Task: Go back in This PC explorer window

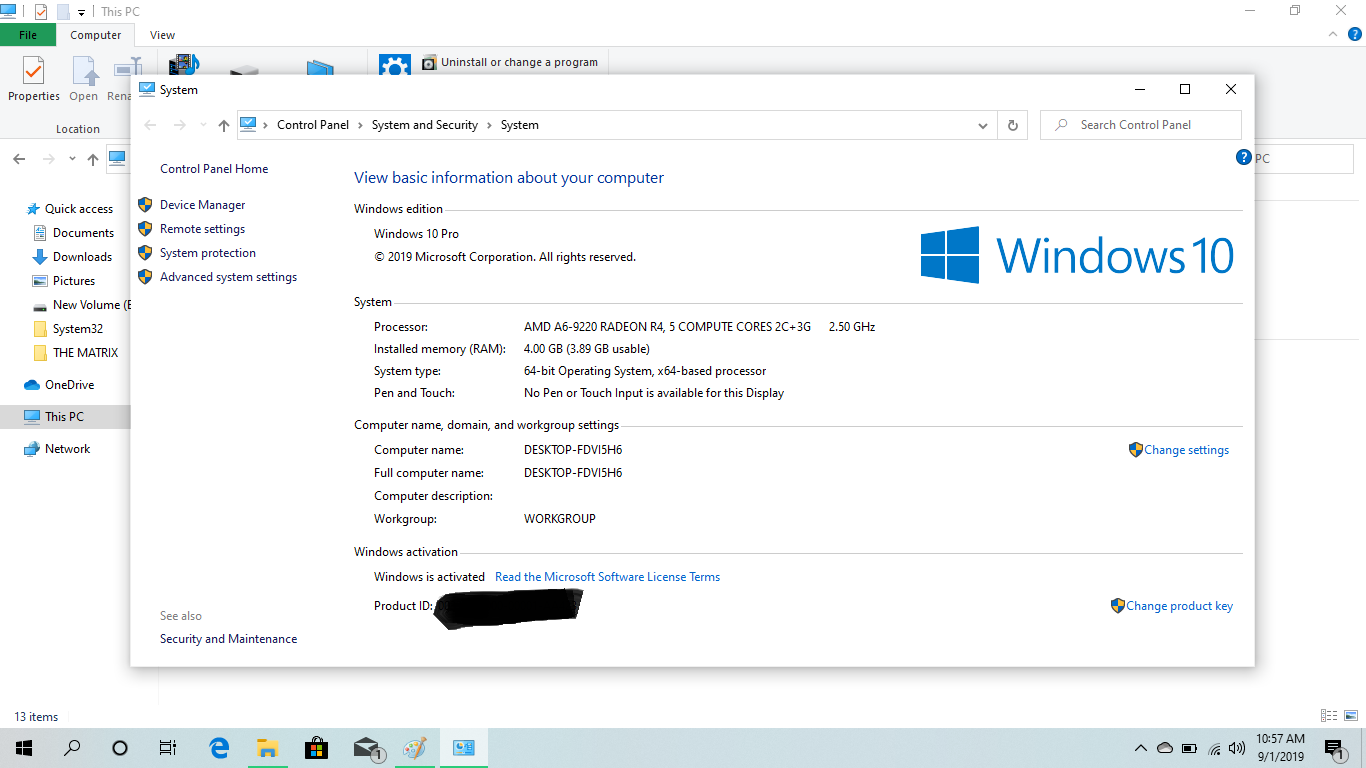Action: [19, 159]
